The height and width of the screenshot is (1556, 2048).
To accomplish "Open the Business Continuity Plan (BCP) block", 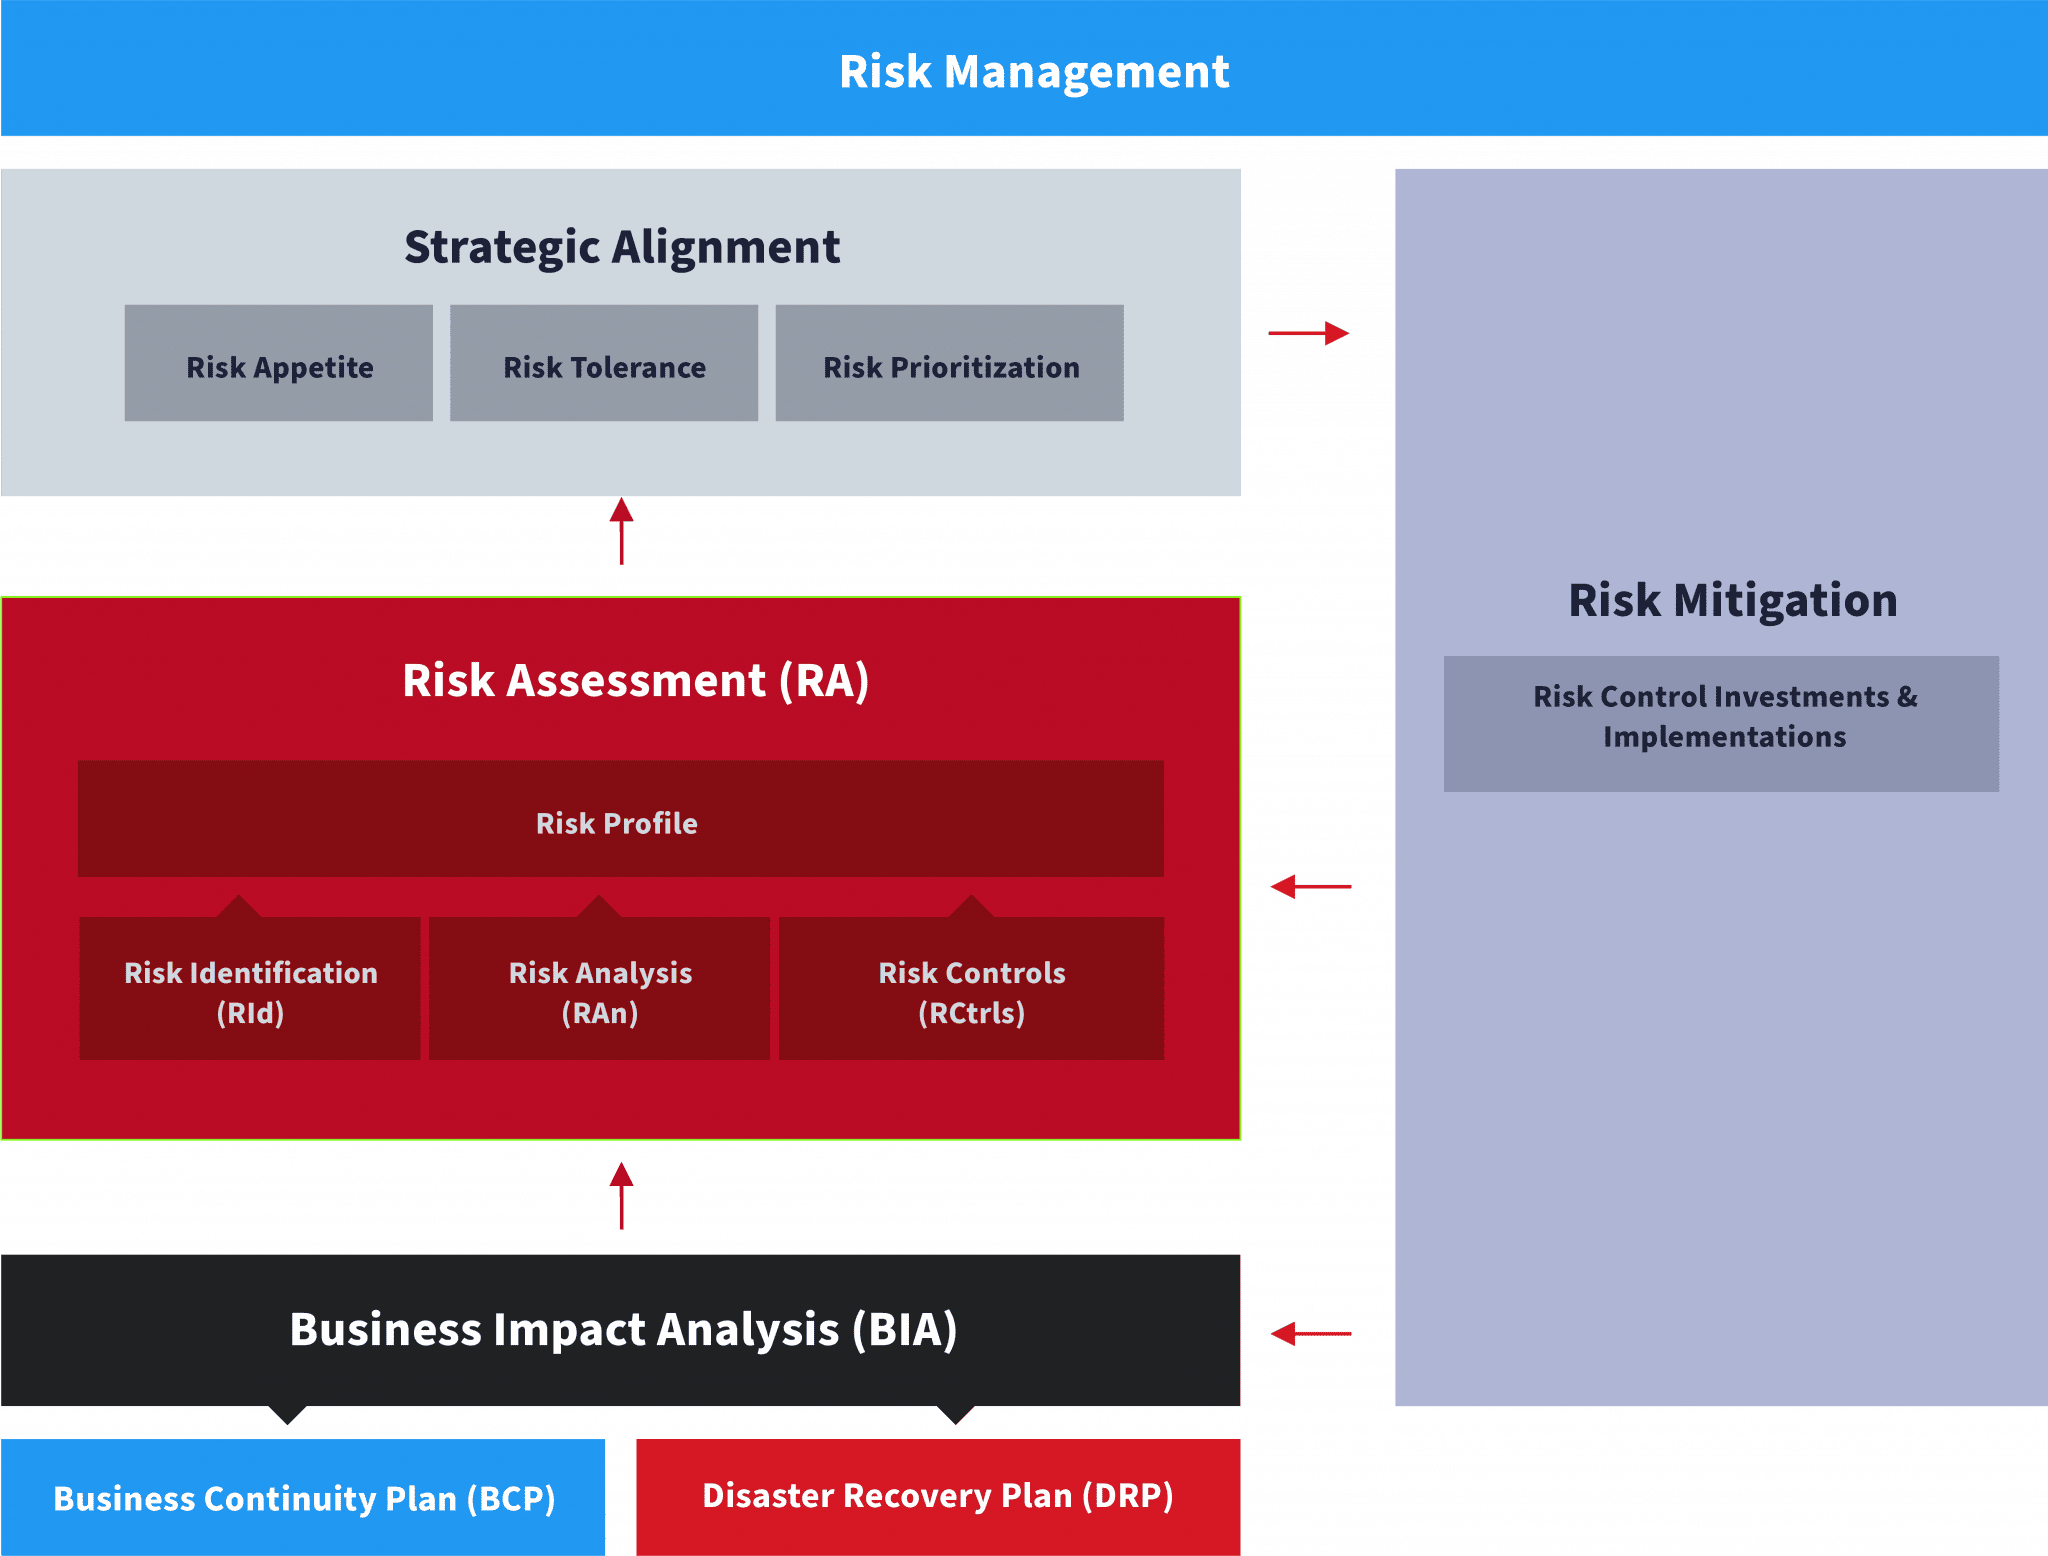I will tap(303, 1497).
